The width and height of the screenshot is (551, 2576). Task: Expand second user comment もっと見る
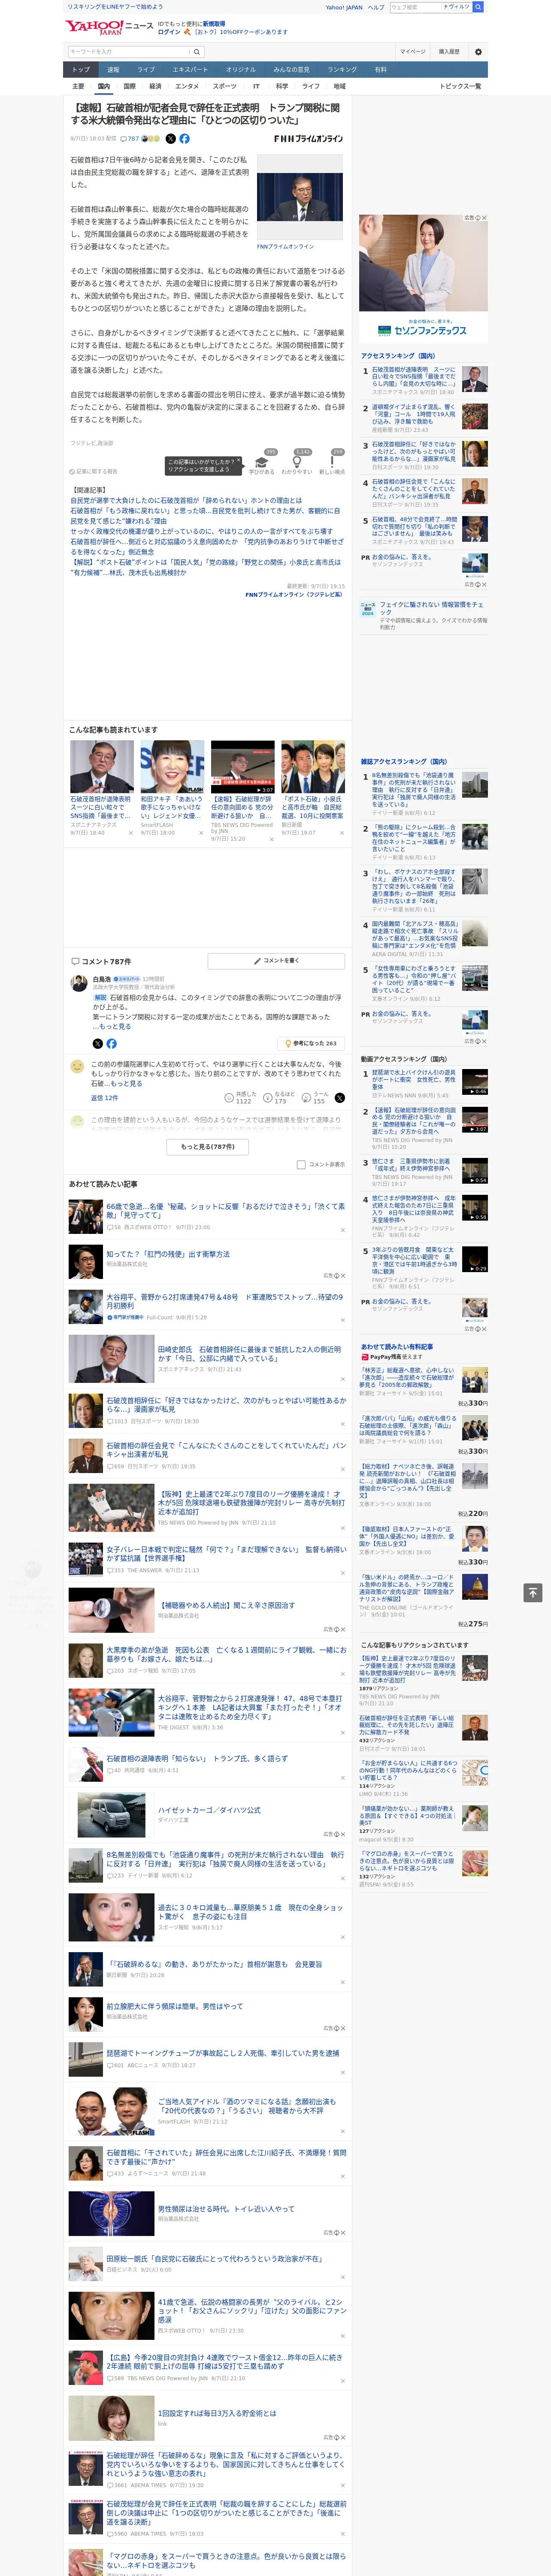click(124, 1083)
